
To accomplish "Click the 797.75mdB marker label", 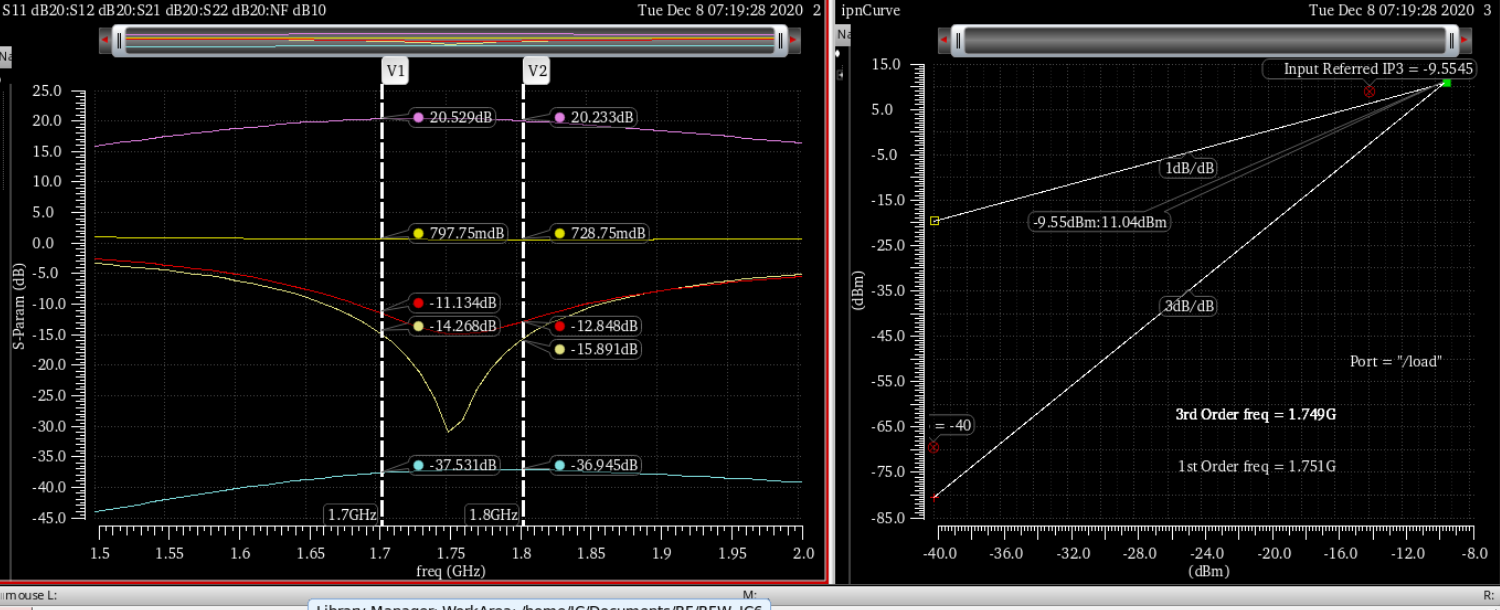I will click(458, 233).
